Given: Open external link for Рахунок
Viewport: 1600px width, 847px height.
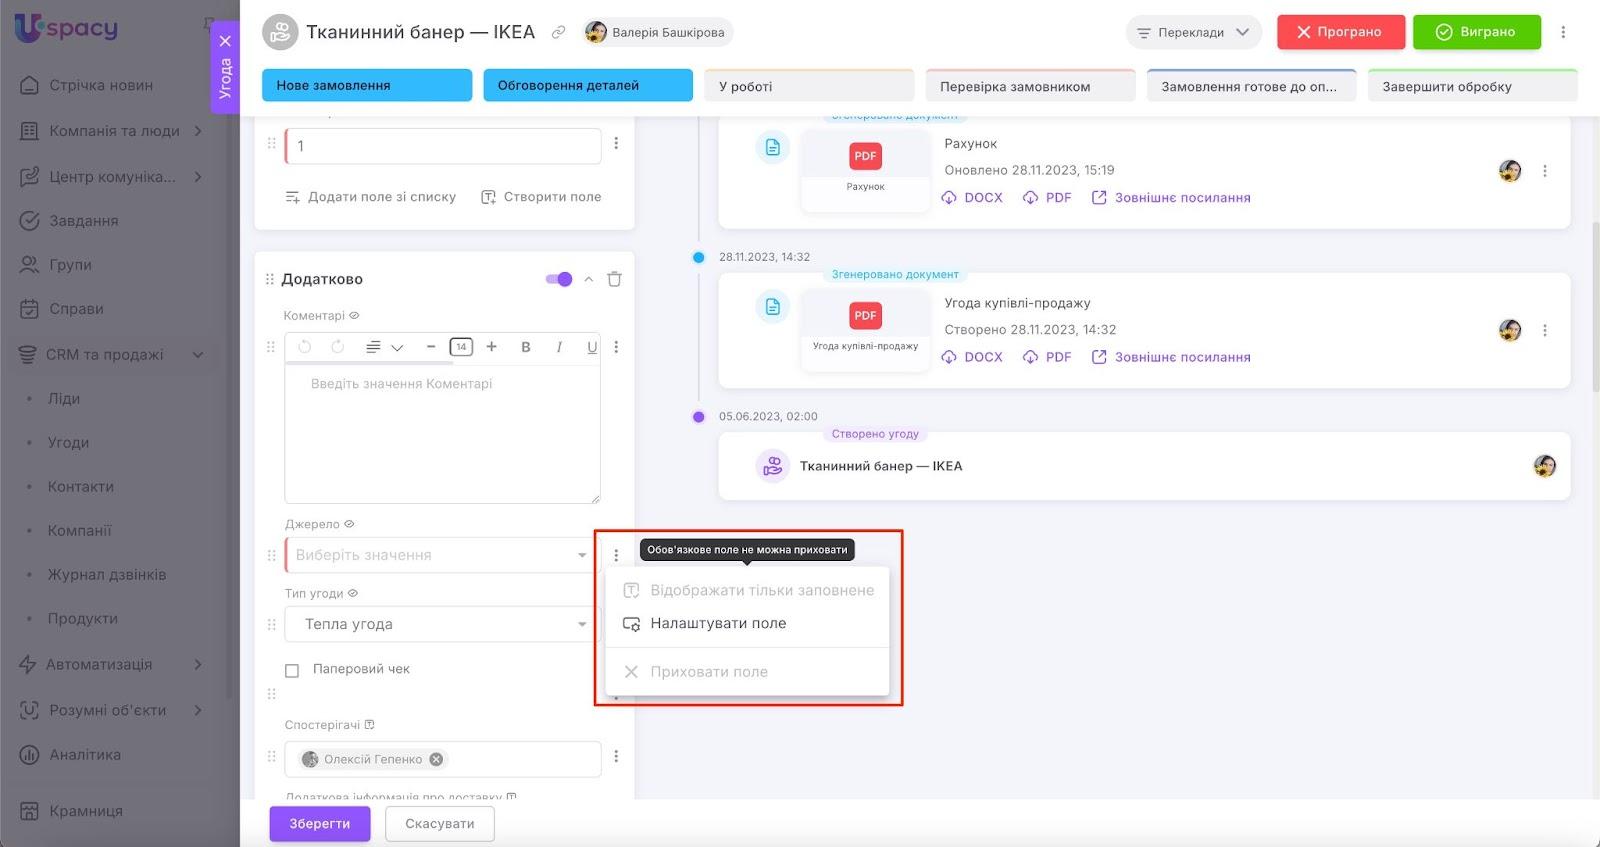Looking at the screenshot, I should tap(1170, 198).
